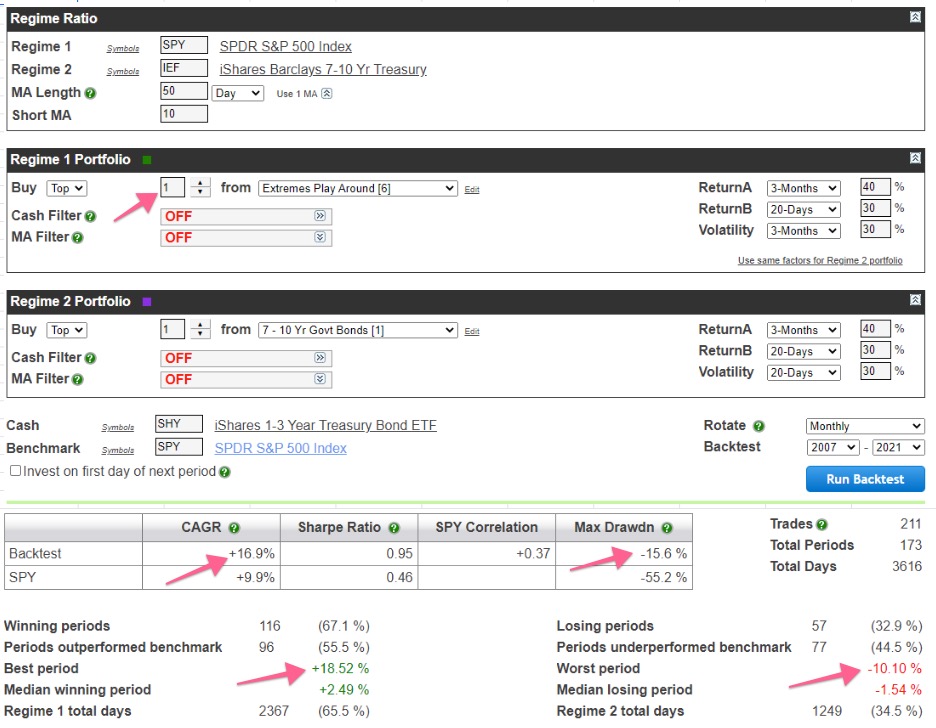
Task: Click Symbols link beside Regime 1
Action: 123,48
